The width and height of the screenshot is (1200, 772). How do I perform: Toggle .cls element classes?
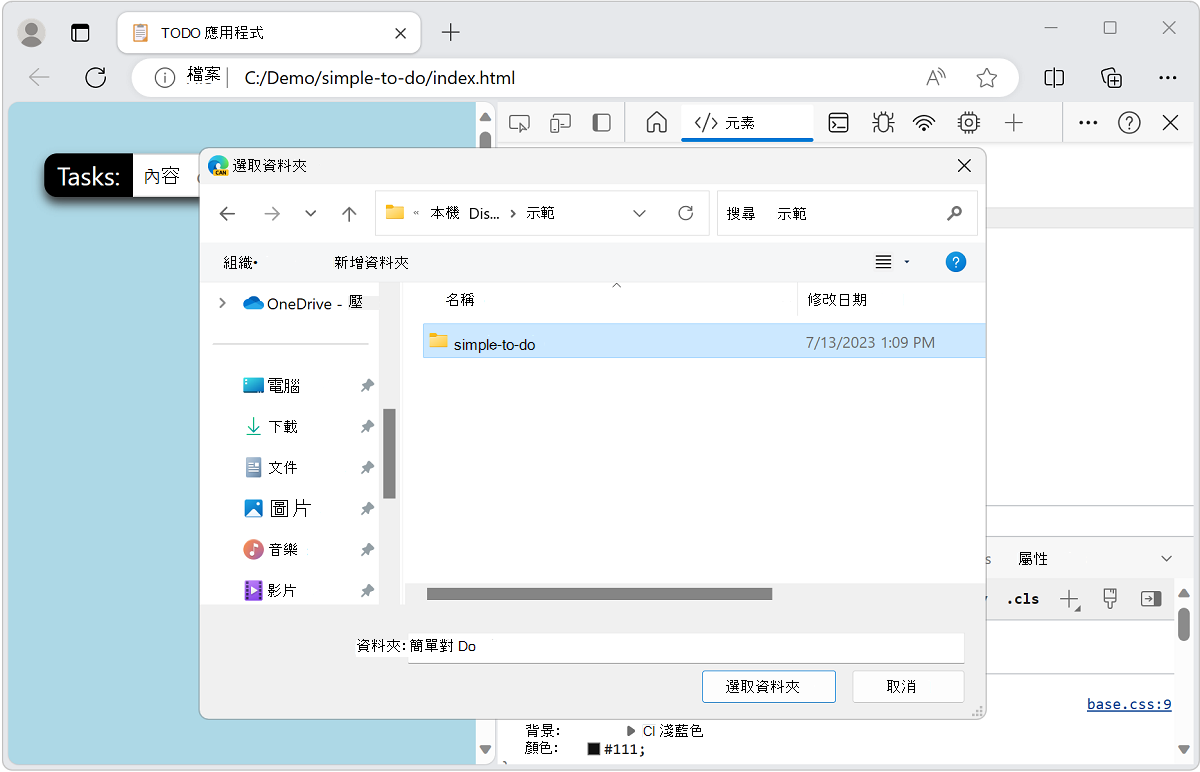click(1023, 599)
